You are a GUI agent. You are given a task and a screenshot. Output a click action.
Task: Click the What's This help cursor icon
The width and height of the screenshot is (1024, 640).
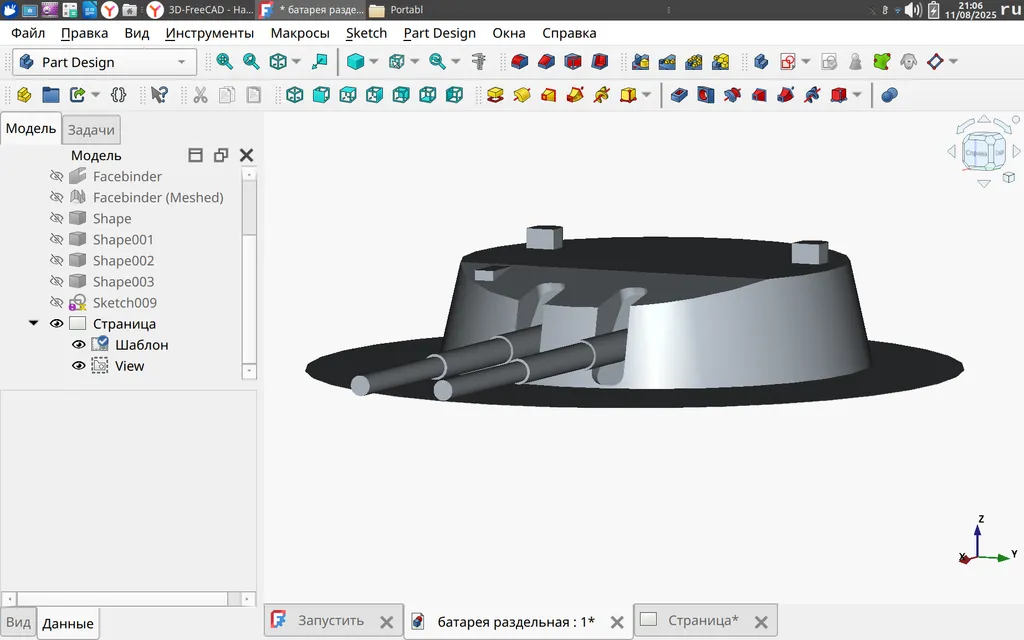pos(159,95)
